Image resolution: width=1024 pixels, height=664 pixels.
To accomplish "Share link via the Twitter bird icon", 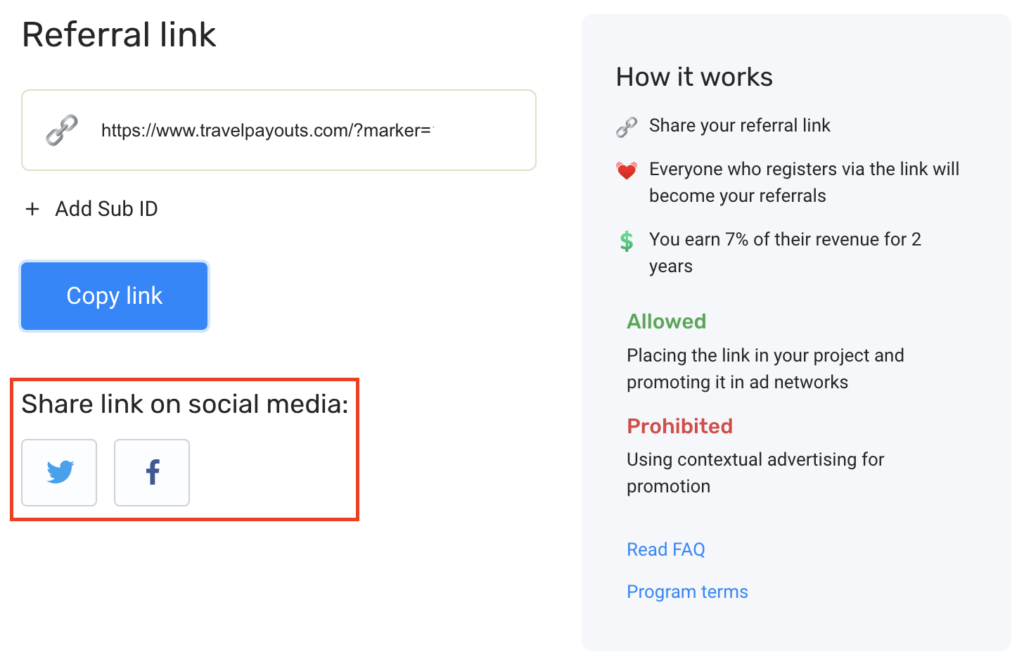I will point(59,472).
